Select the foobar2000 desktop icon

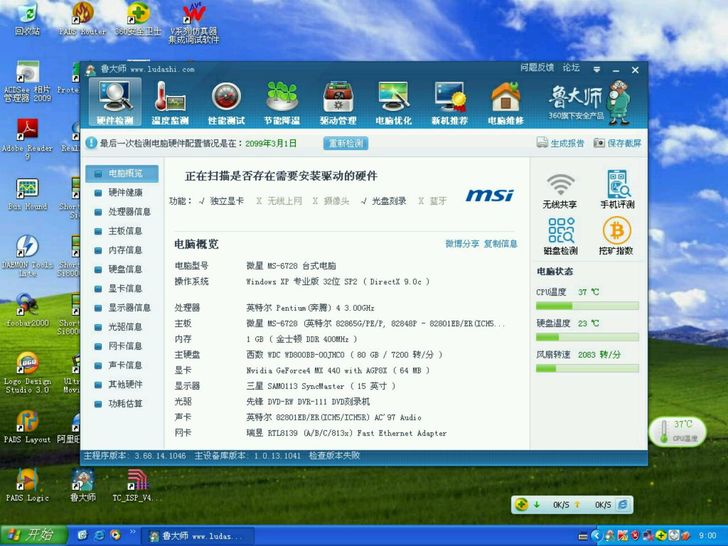click(27, 310)
